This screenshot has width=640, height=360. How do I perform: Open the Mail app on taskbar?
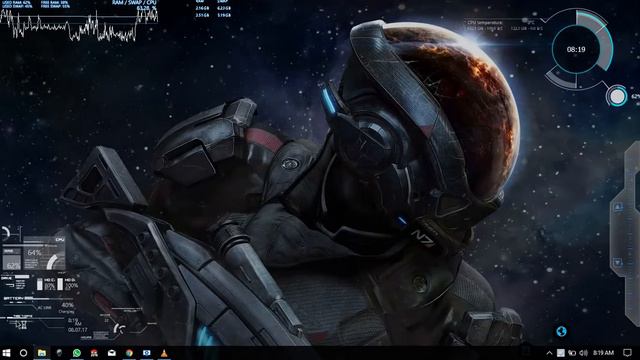112,353
